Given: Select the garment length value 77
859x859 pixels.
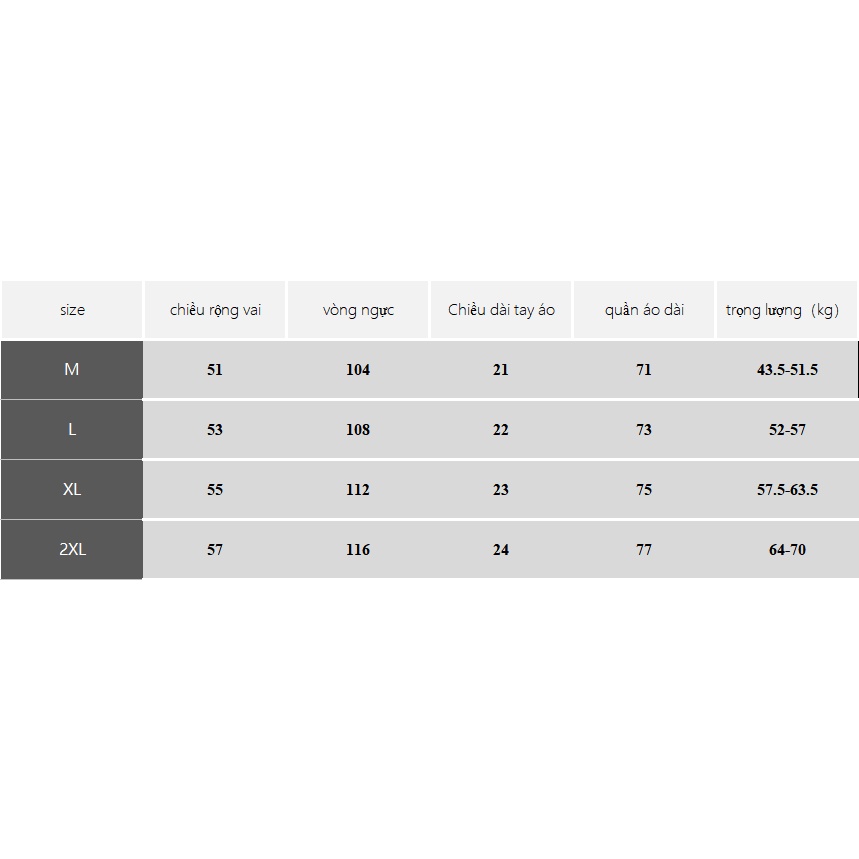Looking at the screenshot, I should (x=644, y=550).
